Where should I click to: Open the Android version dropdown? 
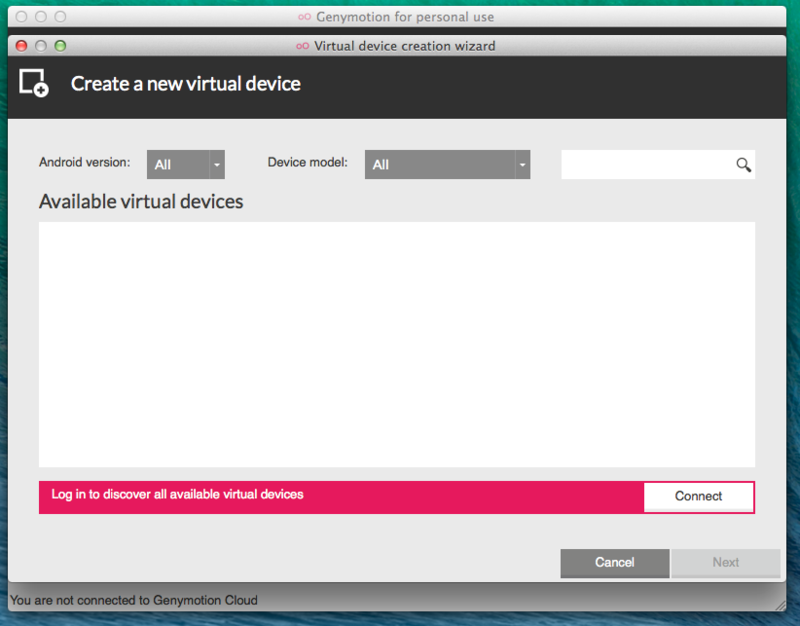click(x=186, y=164)
